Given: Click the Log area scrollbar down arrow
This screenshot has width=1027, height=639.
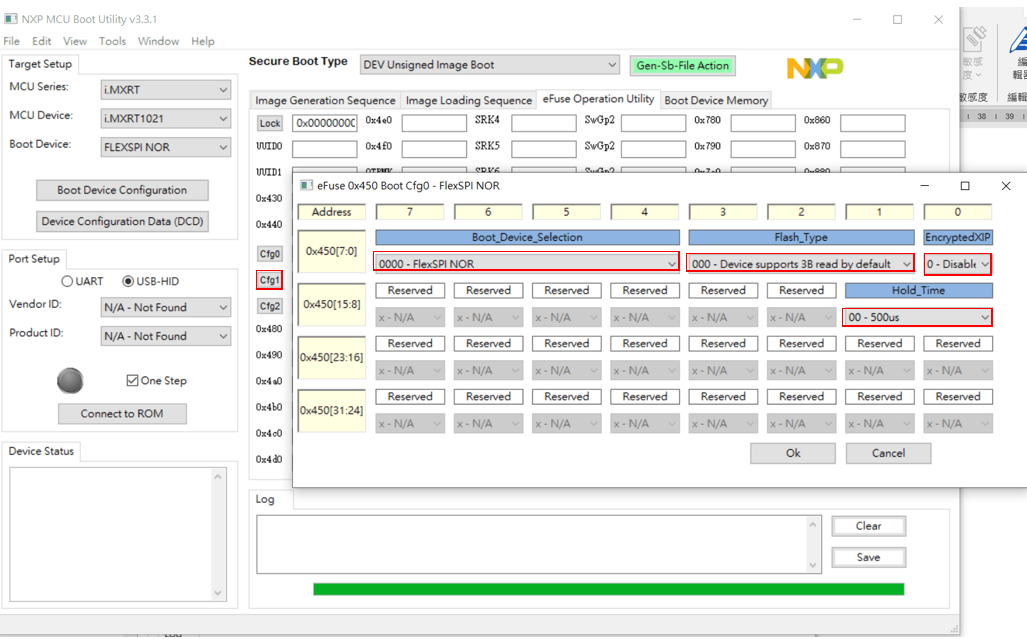Looking at the screenshot, I should (x=813, y=566).
